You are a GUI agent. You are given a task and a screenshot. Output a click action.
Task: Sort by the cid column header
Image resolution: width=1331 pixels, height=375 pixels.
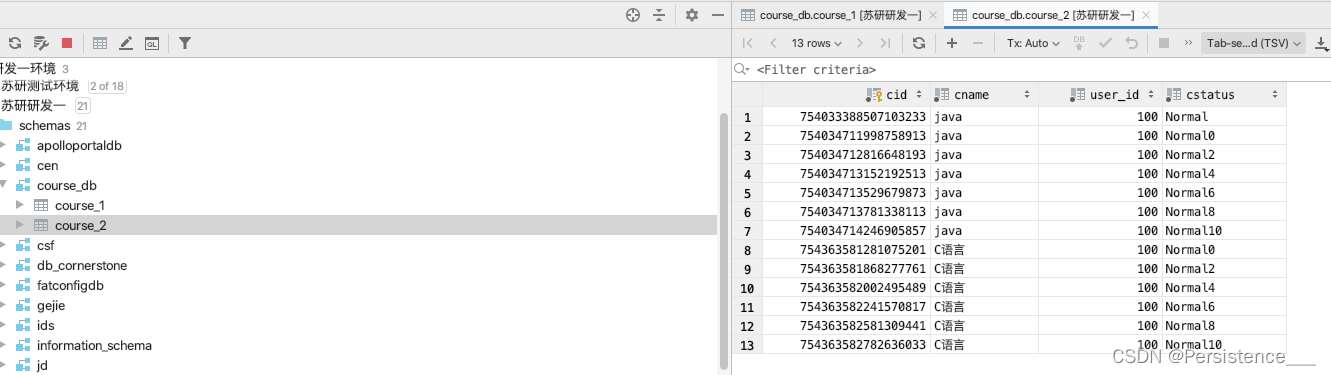[846, 95]
